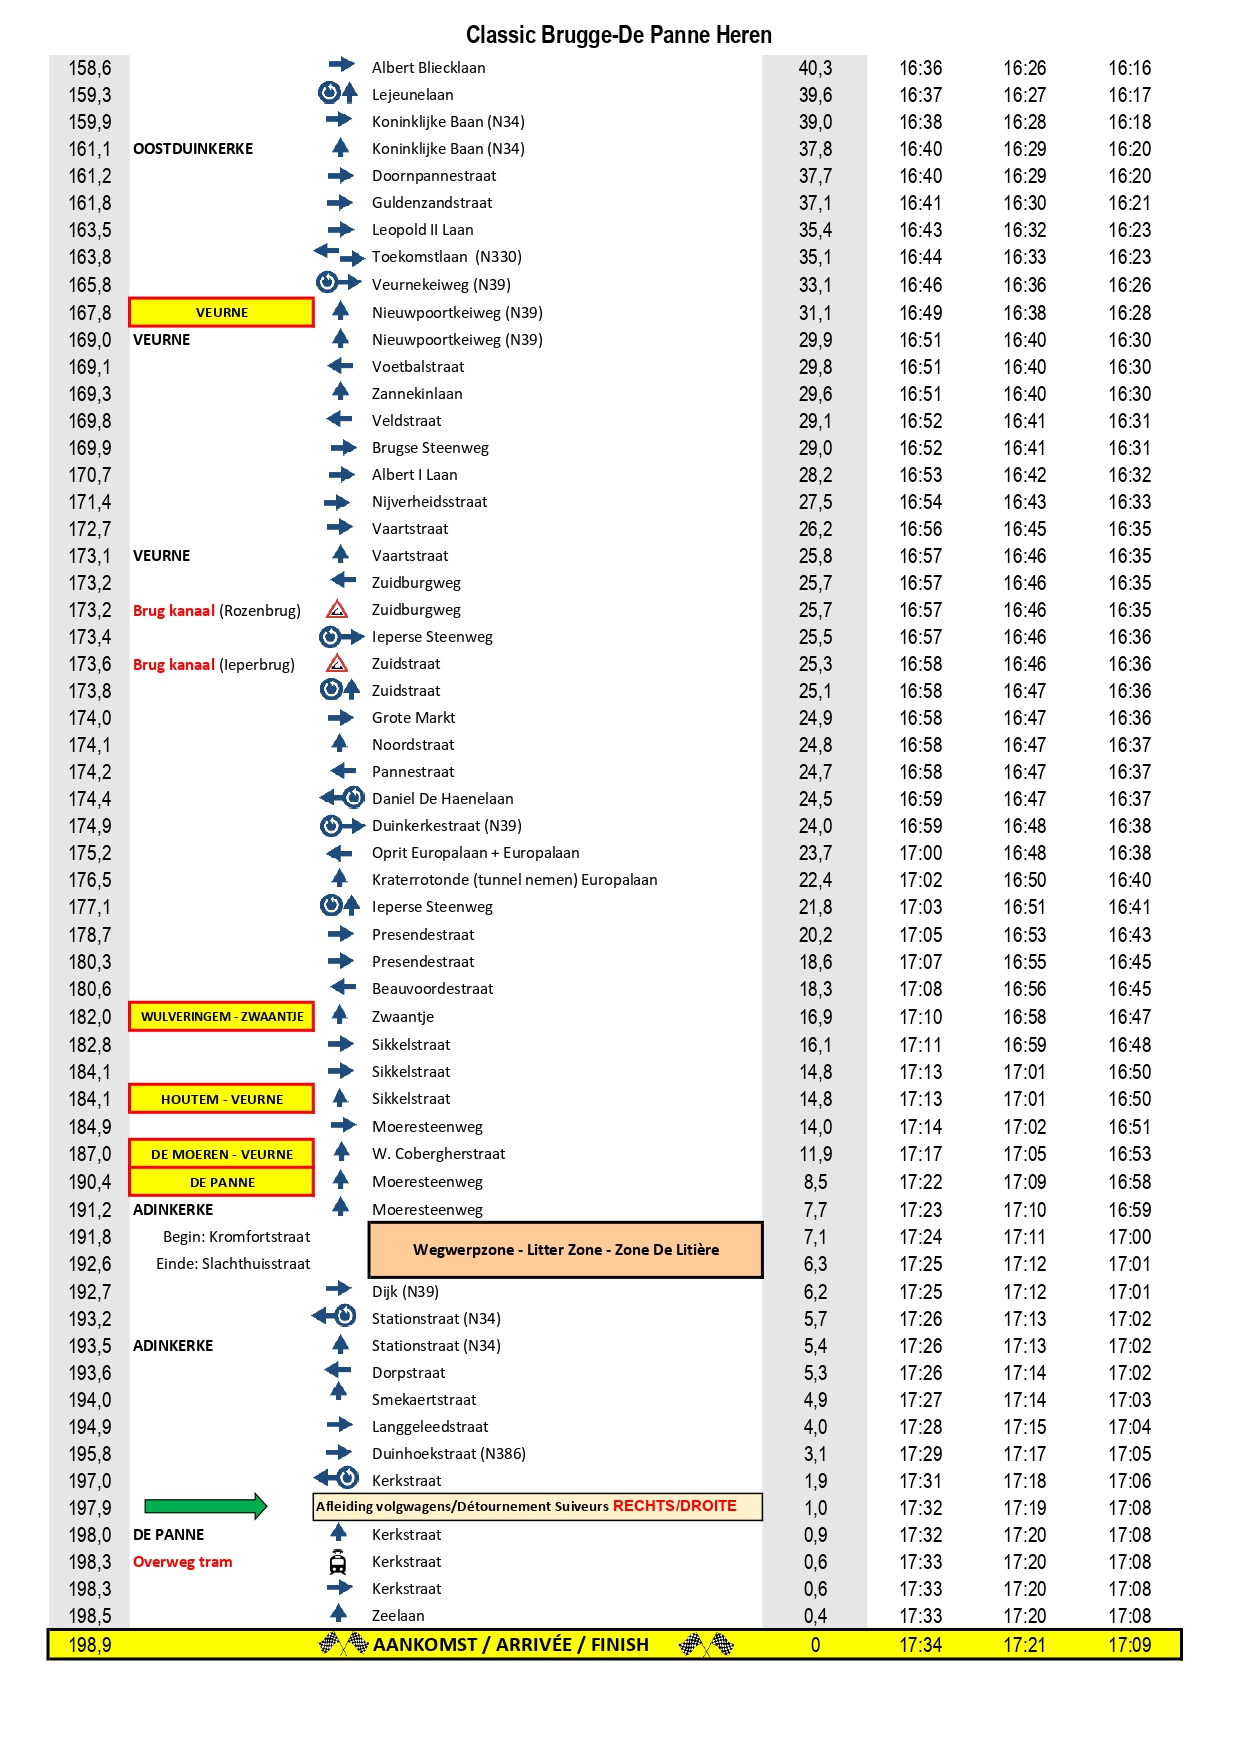1240x1754 pixels.
Task: Click the AANKOMST / ARRIVÉE / FINISH text
Action: point(511,1644)
